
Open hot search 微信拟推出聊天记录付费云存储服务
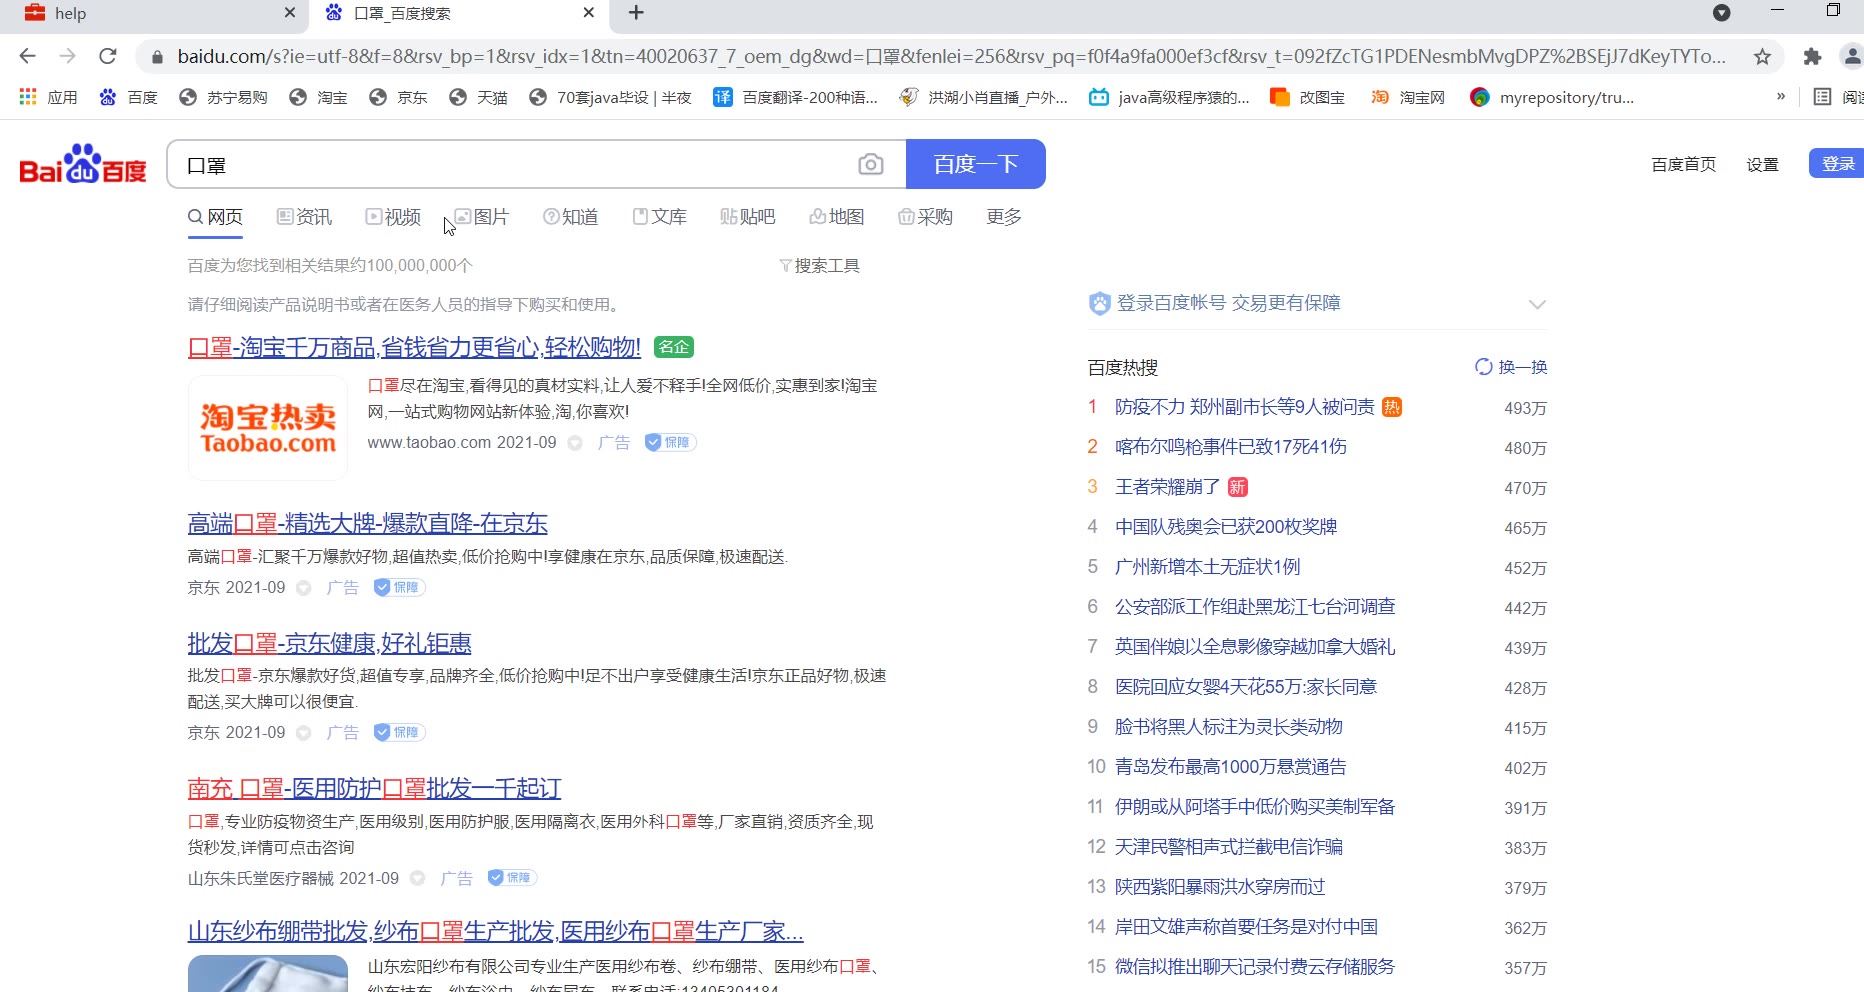coord(1255,967)
